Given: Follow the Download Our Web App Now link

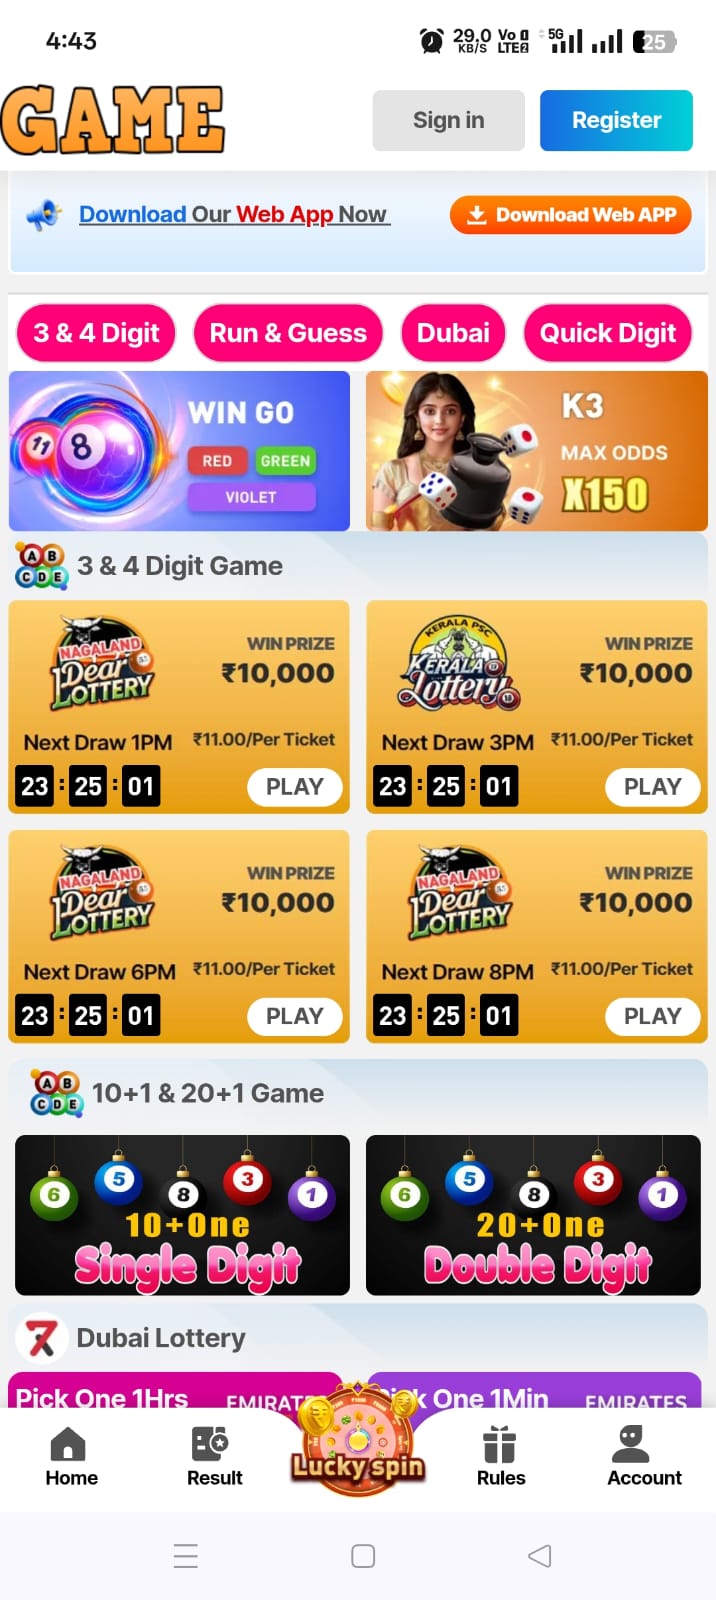Looking at the screenshot, I should 233,214.
